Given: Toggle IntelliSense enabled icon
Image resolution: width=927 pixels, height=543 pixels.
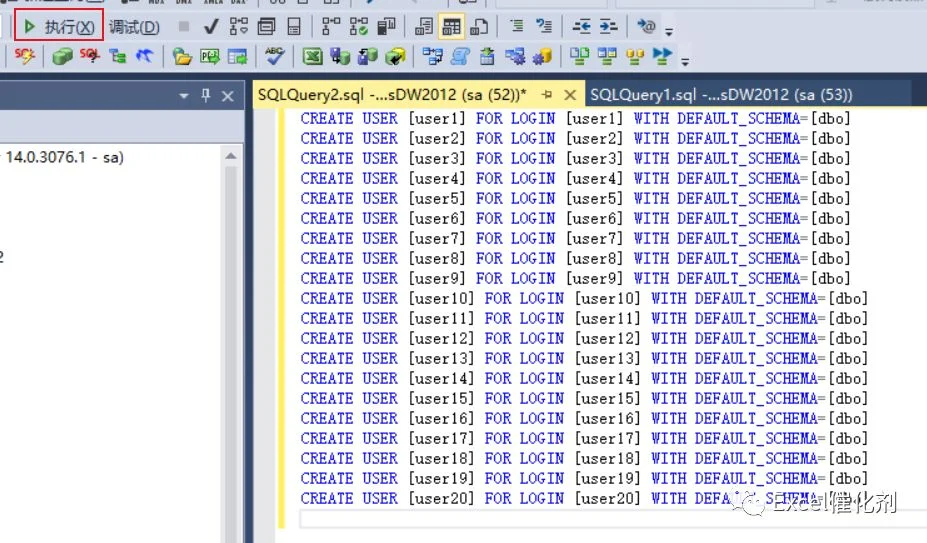Looking at the screenshot, I should point(294,27).
